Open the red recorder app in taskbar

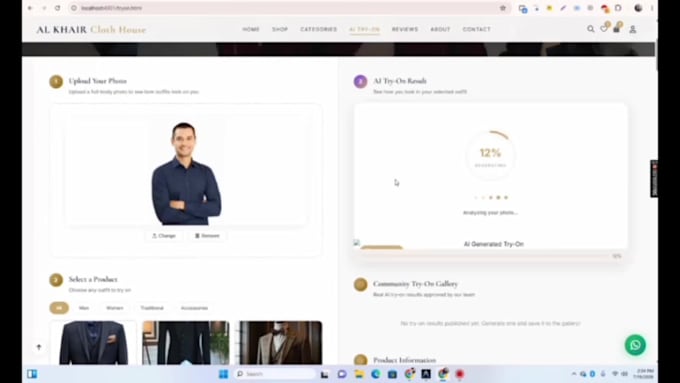(460, 374)
